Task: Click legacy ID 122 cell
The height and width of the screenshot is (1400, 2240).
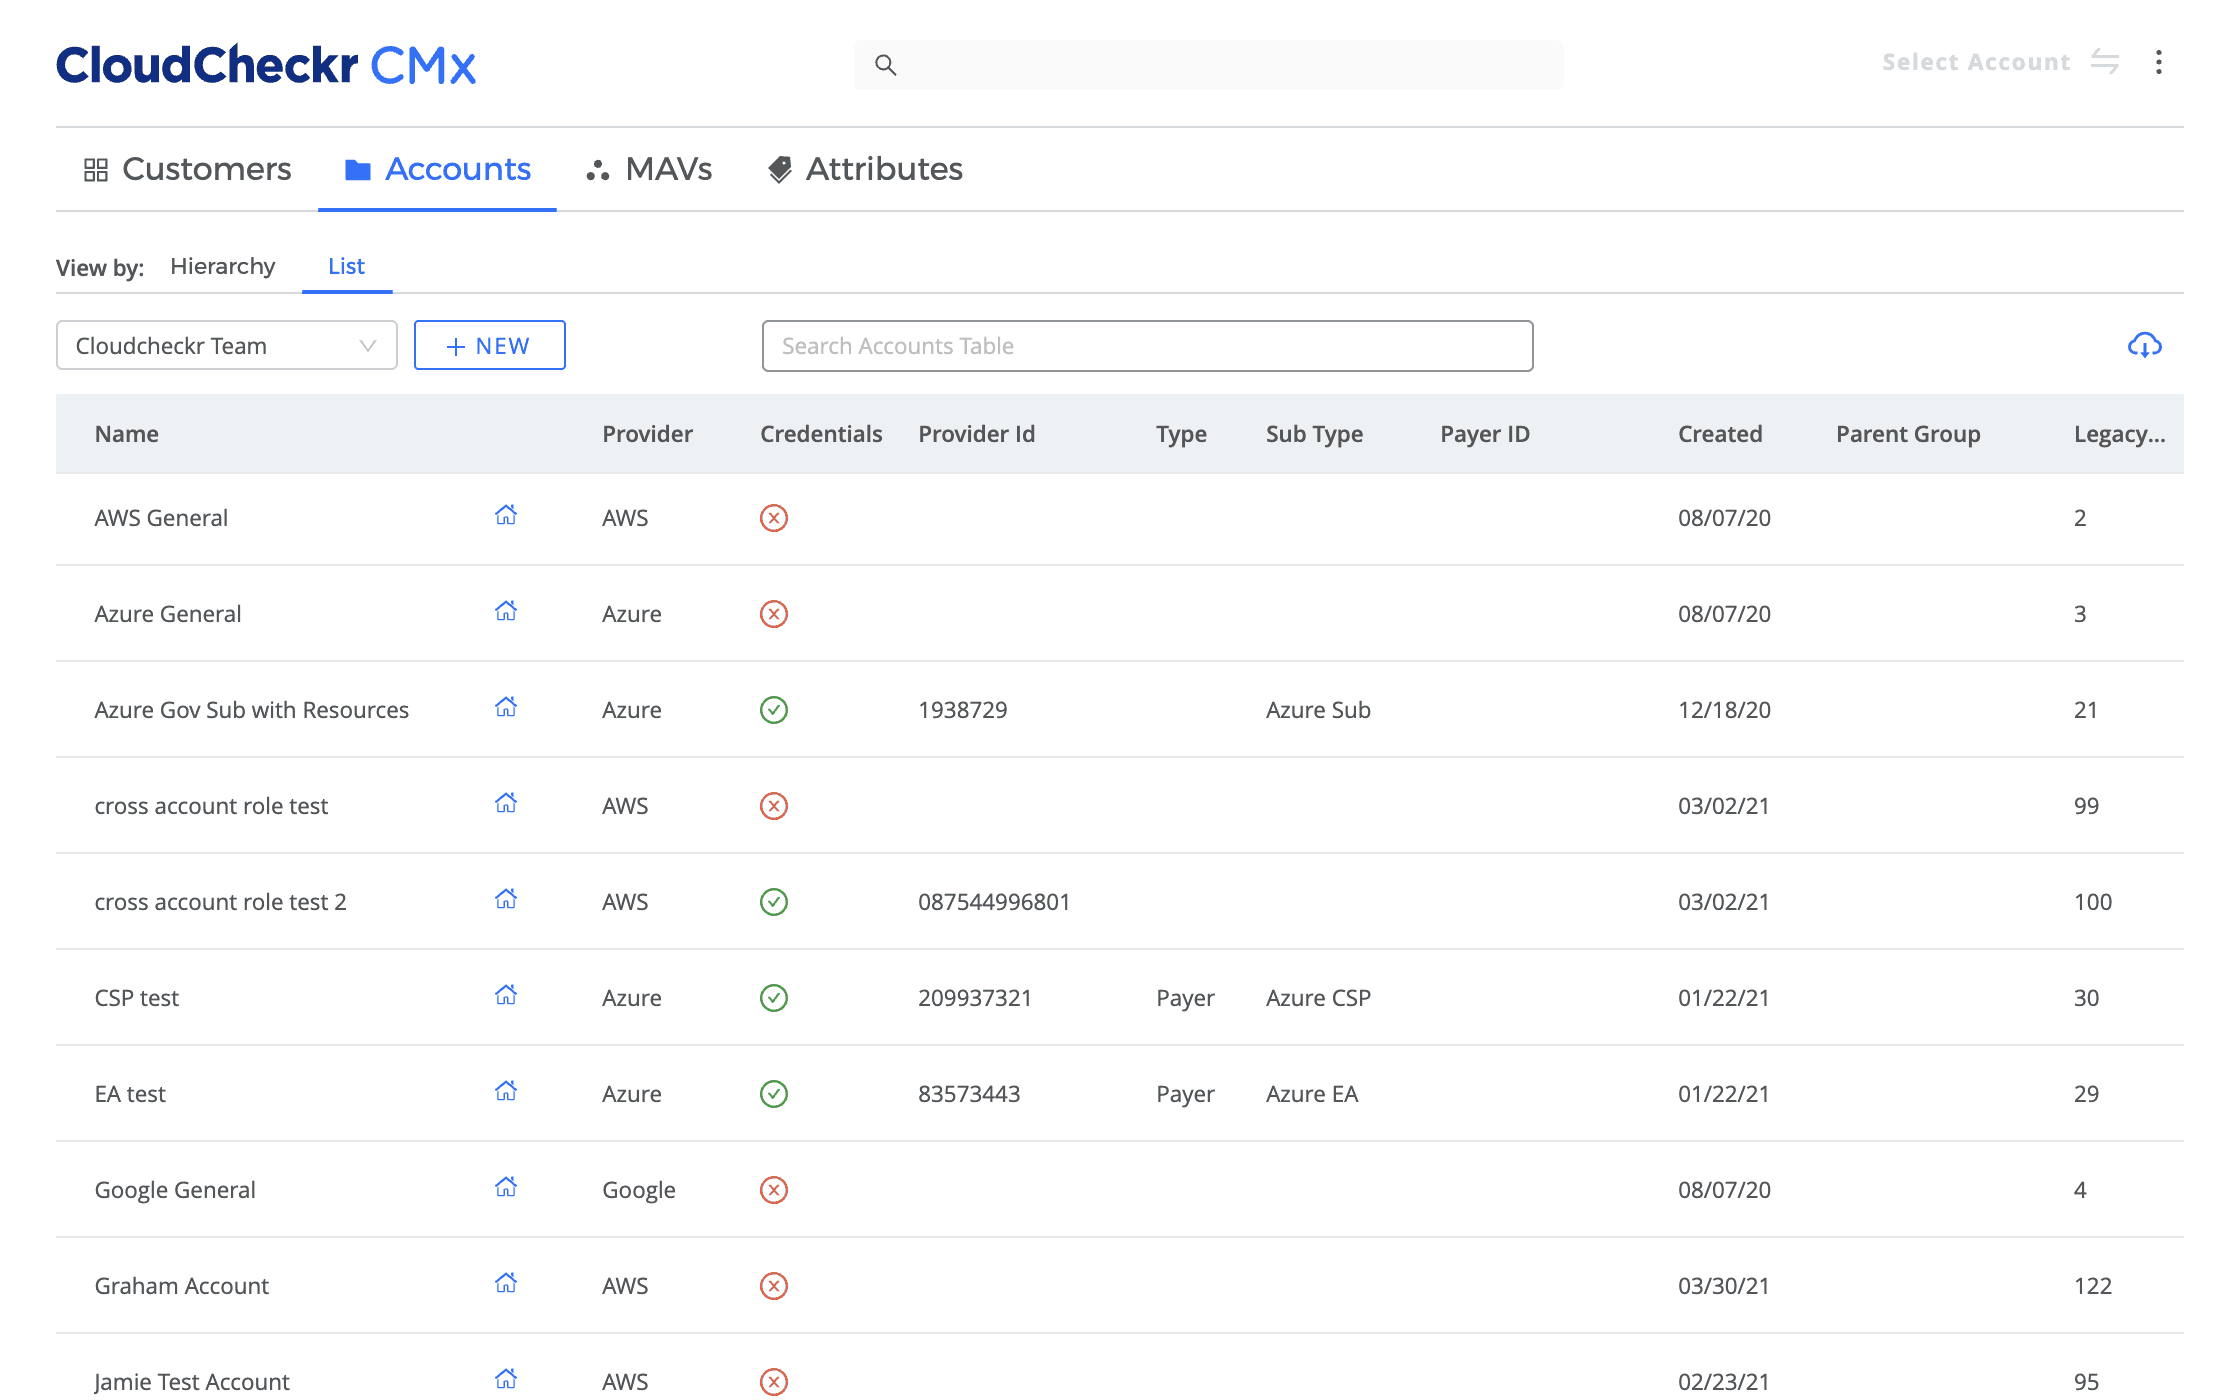Action: tap(2093, 1286)
